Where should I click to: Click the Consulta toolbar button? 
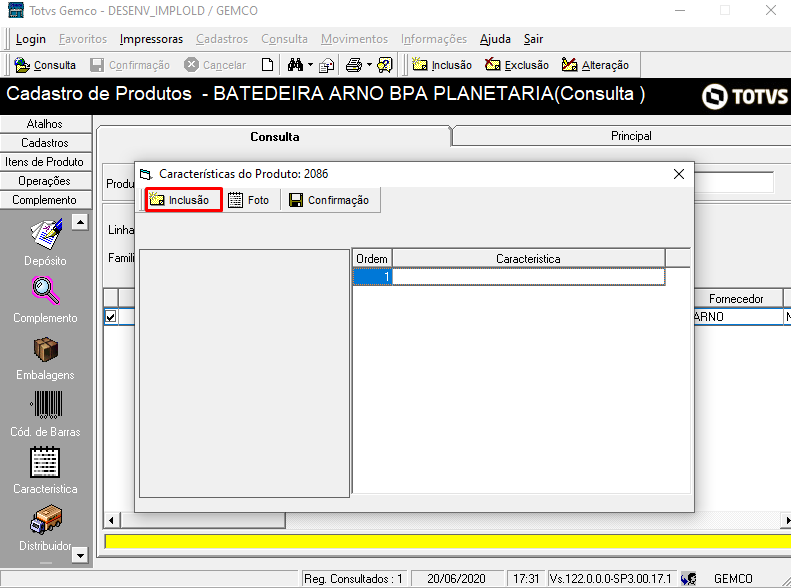pyautogui.click(x=45, y=65)
